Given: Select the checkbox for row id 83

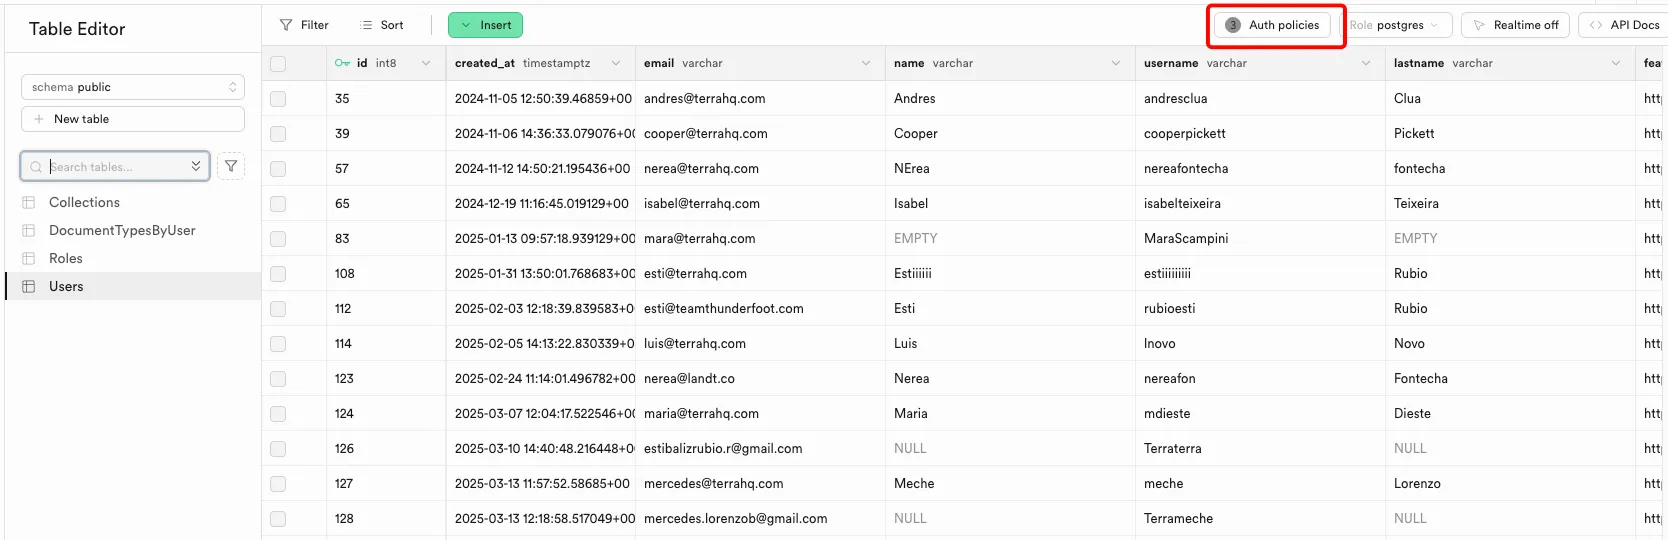Looking at the screenshot, I should (x=278, y=239).
